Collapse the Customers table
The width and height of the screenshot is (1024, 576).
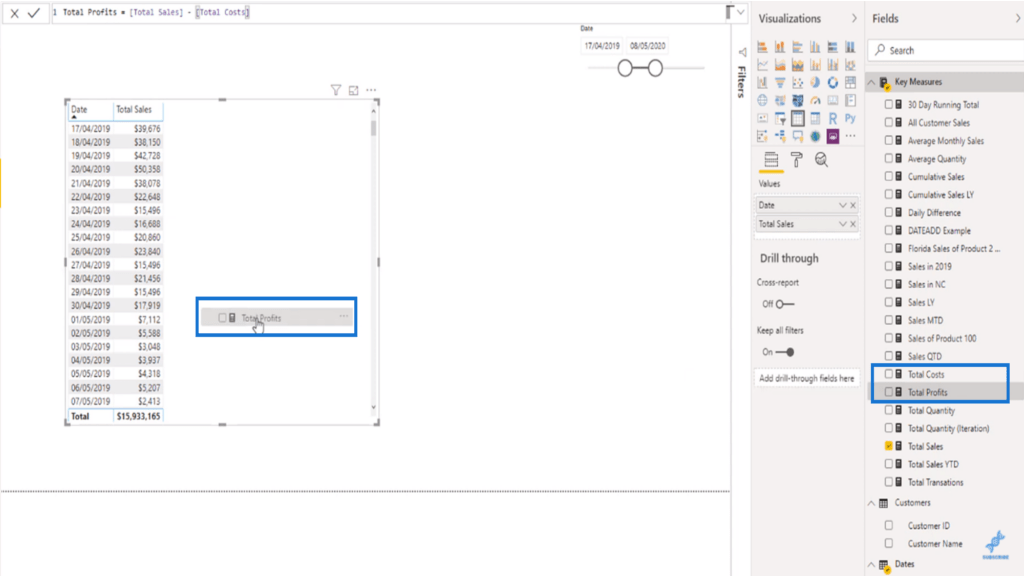click(x=871, y=503)
